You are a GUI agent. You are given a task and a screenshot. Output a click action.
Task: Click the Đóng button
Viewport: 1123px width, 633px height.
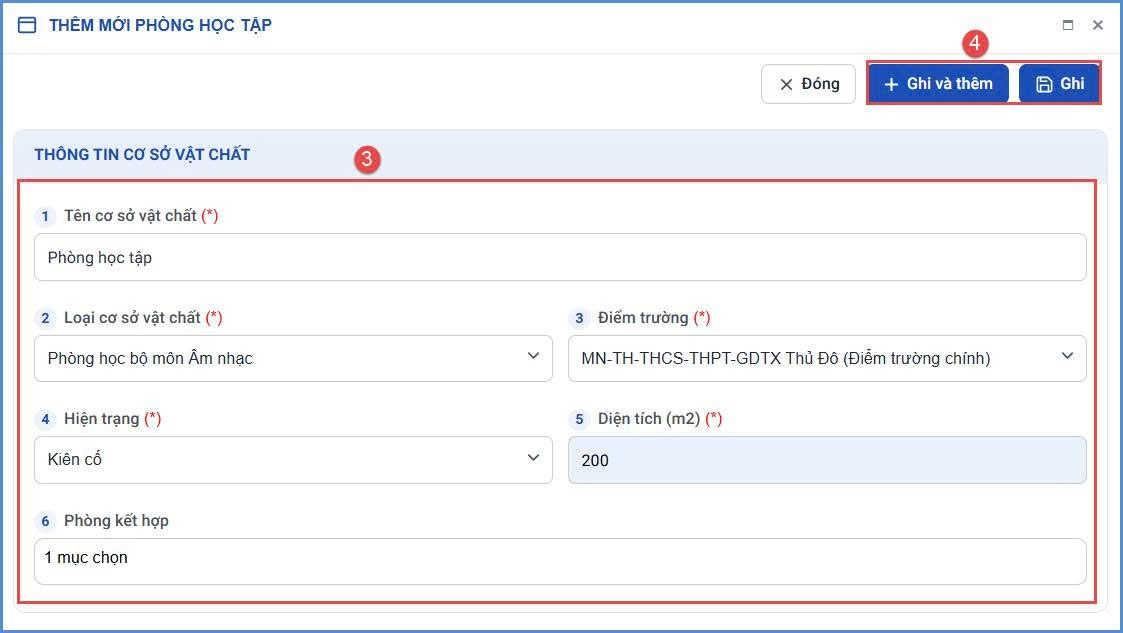808,84
